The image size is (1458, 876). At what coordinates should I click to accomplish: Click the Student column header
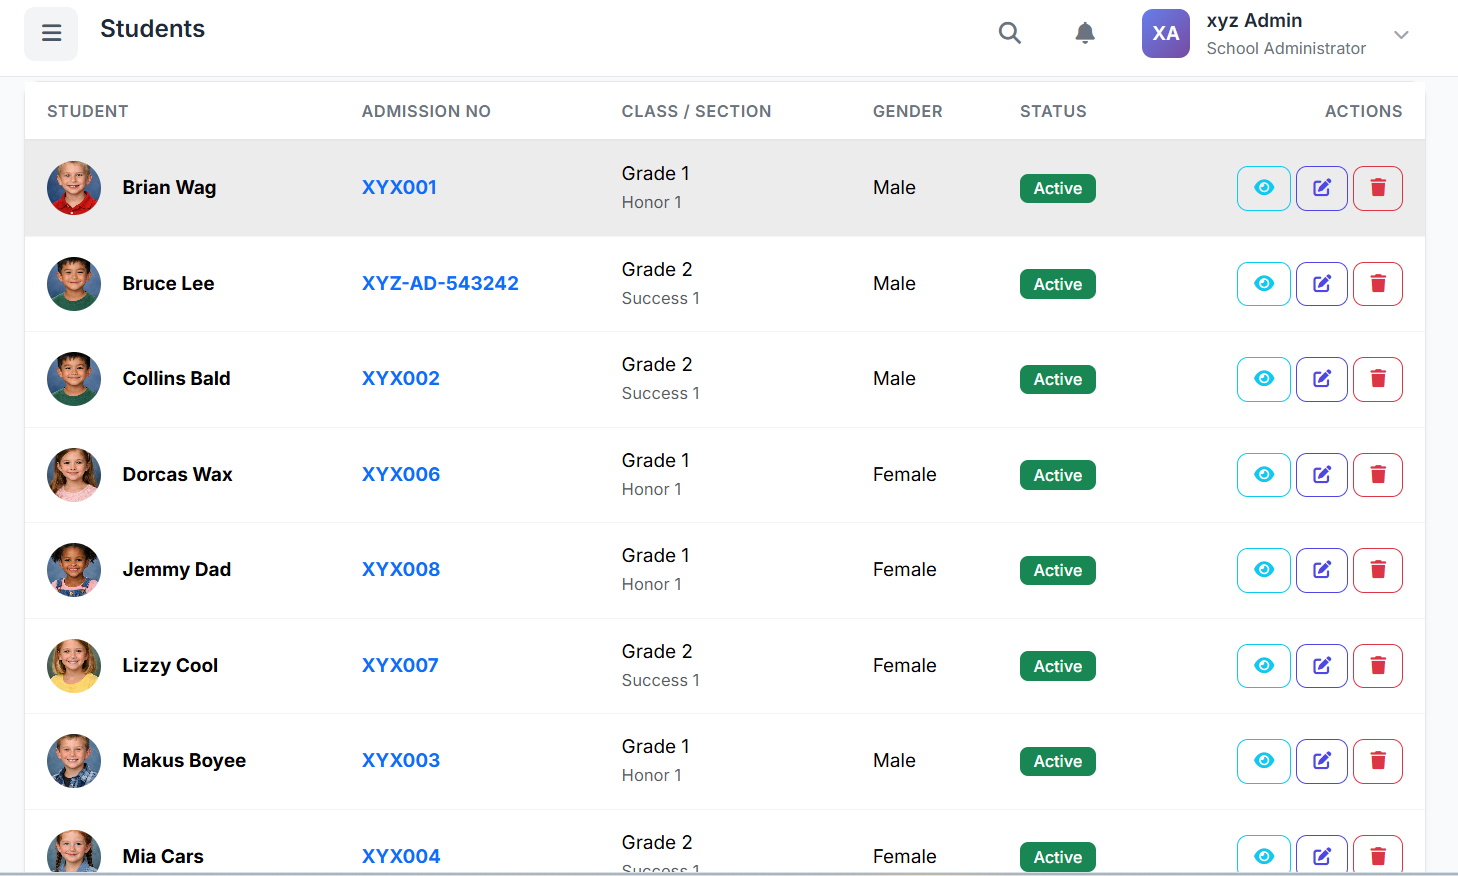[x=88, y=111]
